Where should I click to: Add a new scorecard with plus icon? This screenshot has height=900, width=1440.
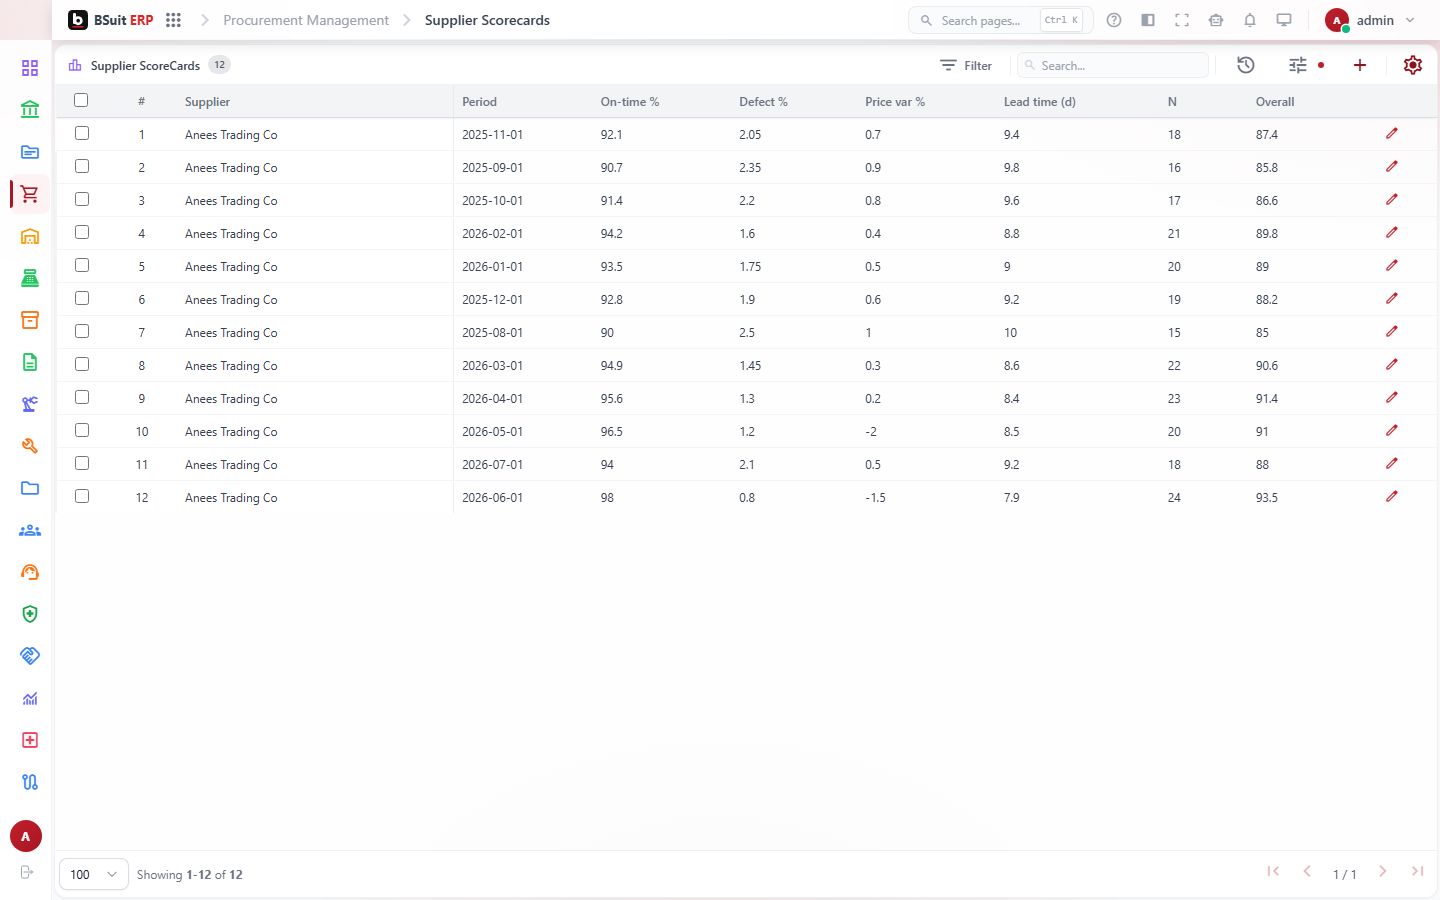click(x=1360, y=65)
